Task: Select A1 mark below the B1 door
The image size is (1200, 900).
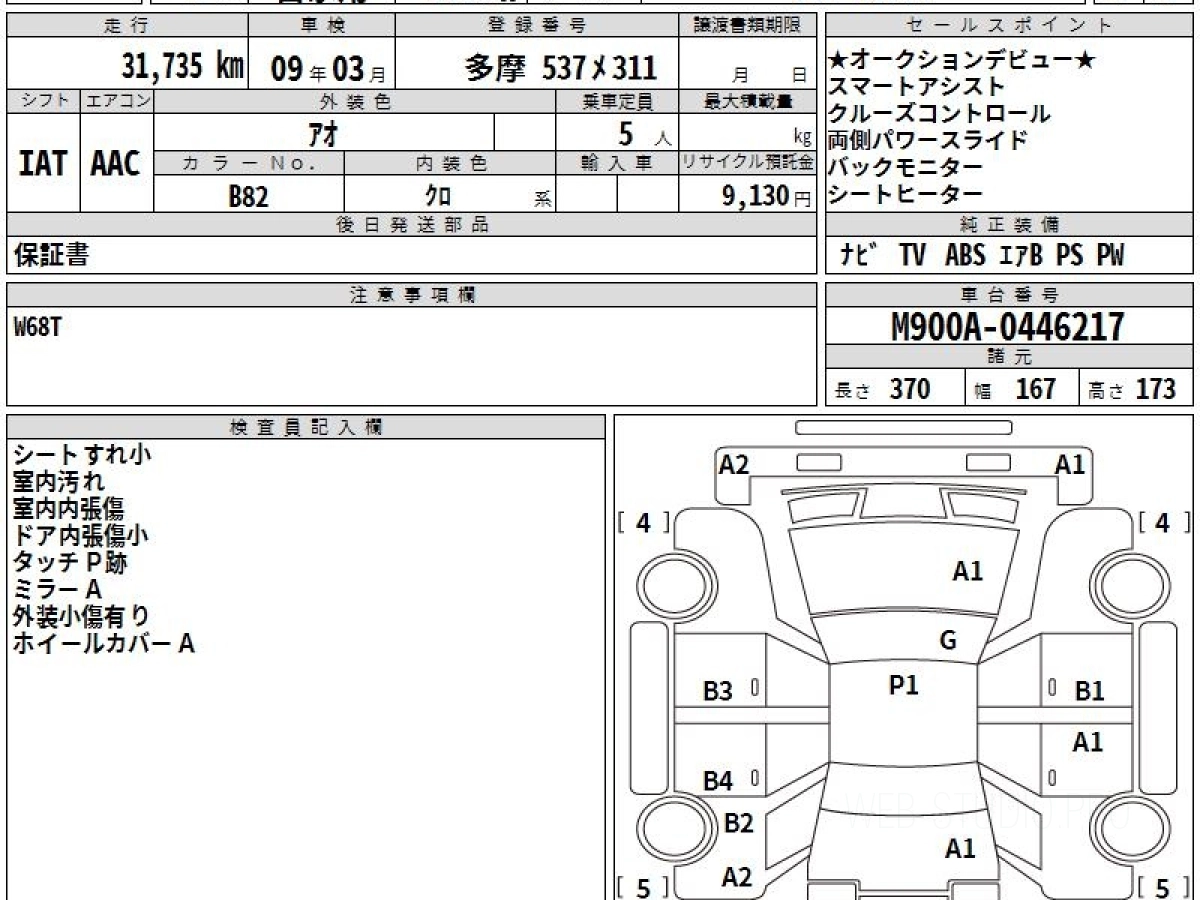Action: (x=1088, y=742)
